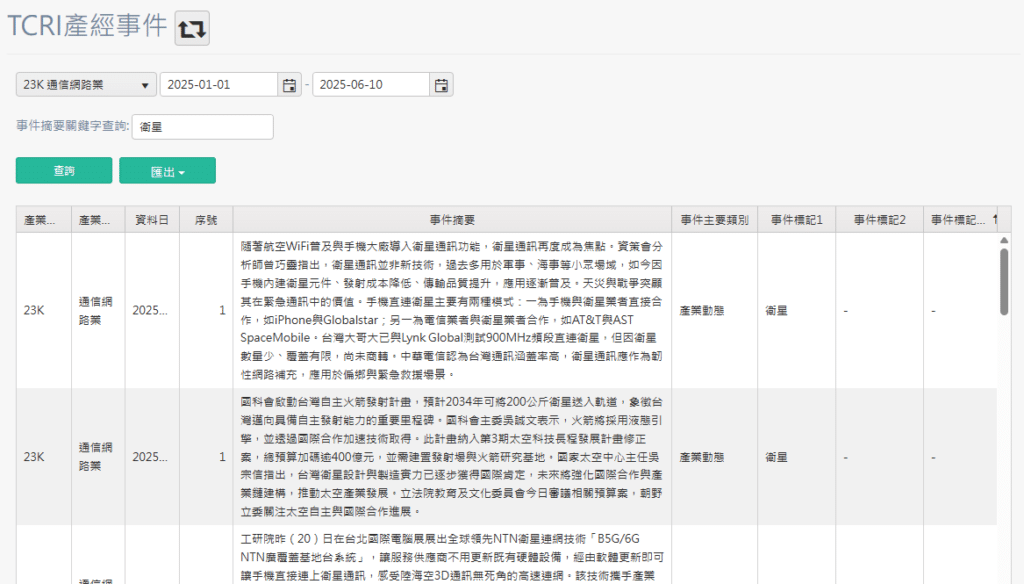Screen dimensions: 1024x584
Task: Open the start date calendar picker icon
Action: [x=290, y=85]
